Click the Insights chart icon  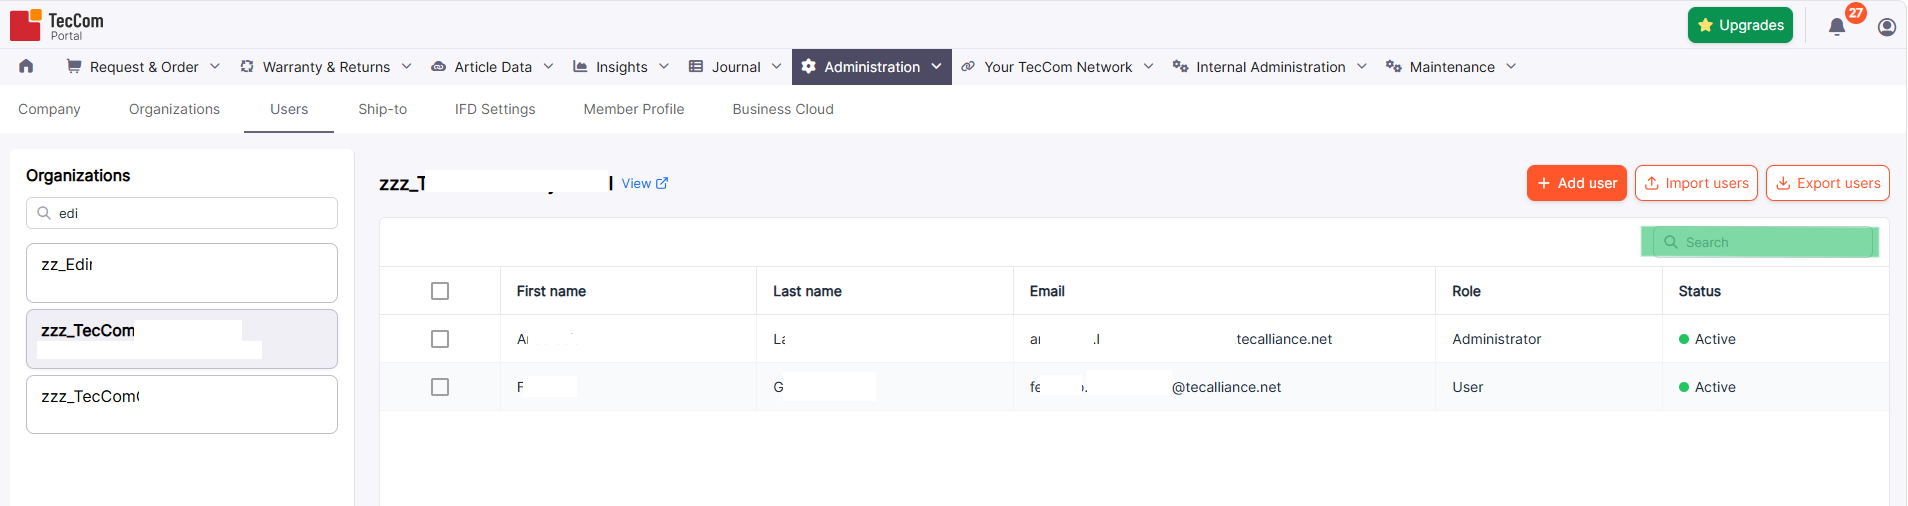click(580, 66)
